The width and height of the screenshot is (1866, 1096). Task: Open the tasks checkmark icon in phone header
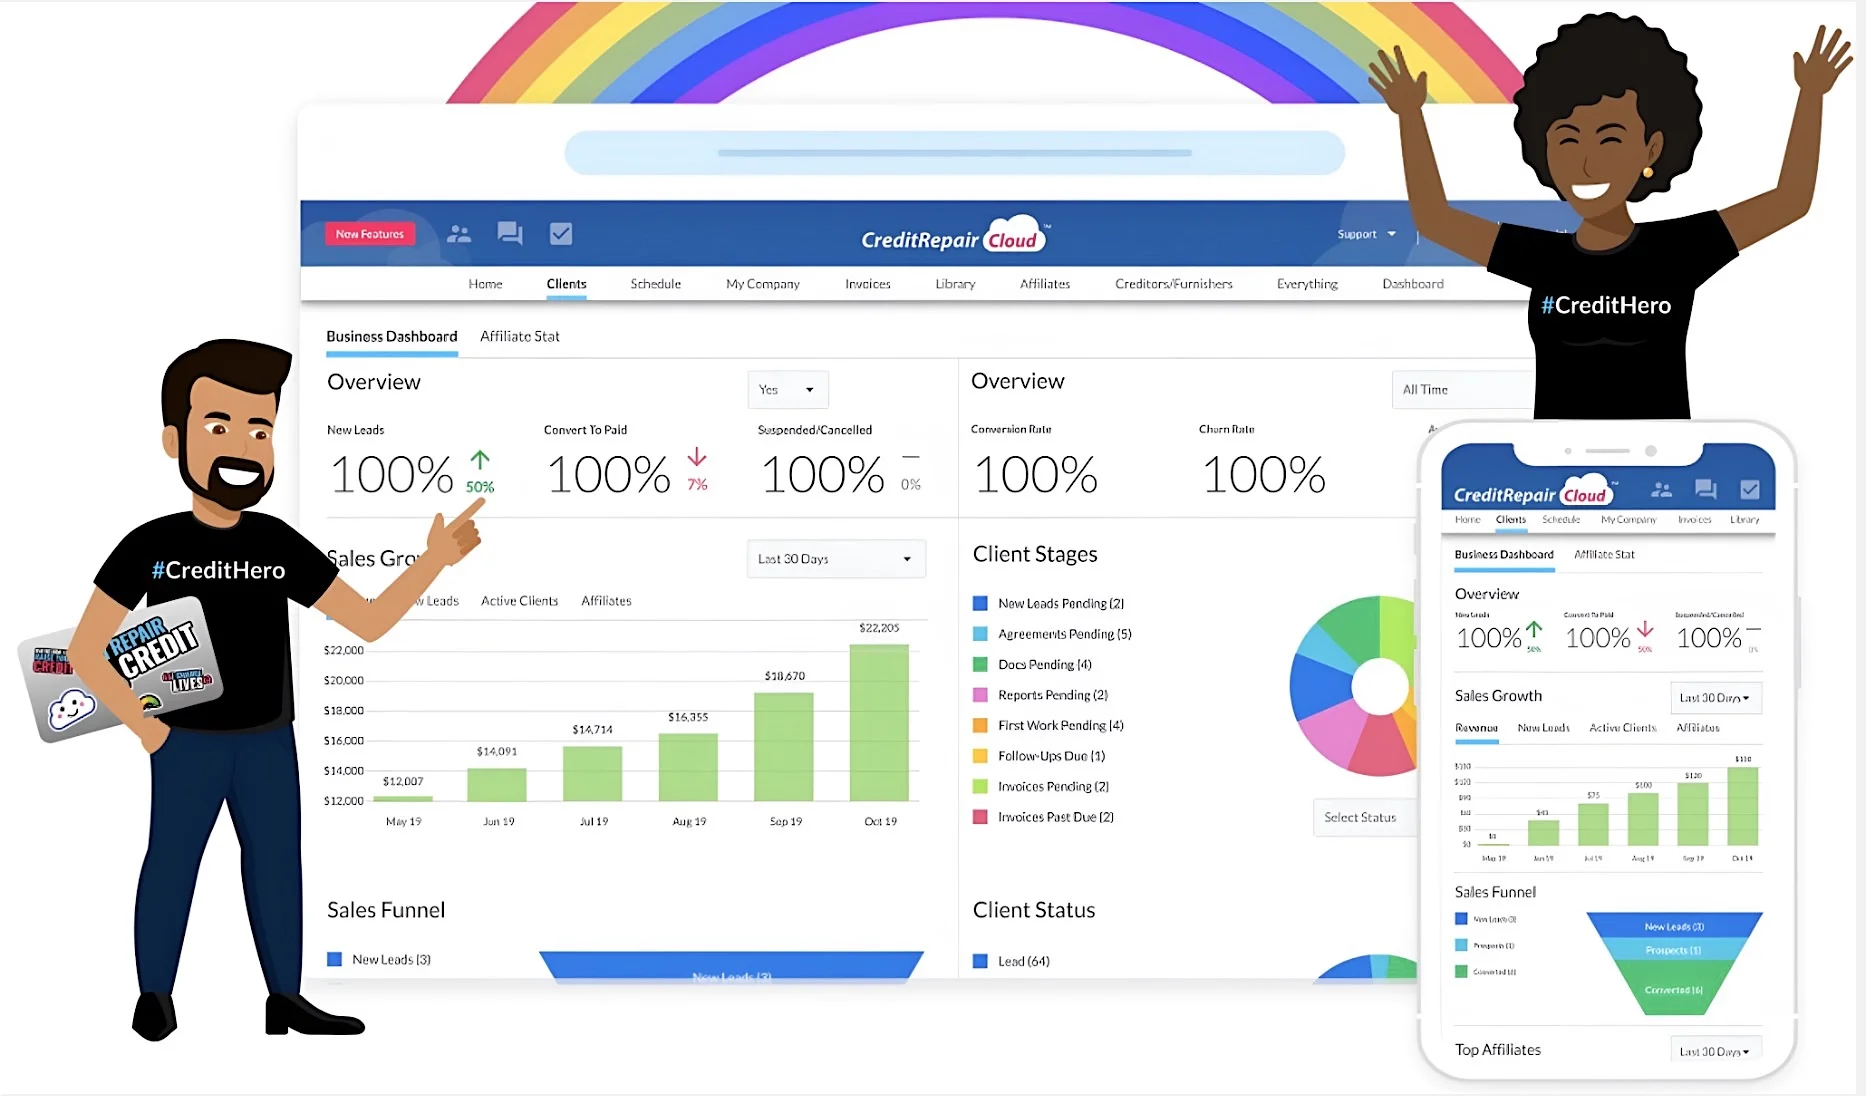tap(1750, 489)
